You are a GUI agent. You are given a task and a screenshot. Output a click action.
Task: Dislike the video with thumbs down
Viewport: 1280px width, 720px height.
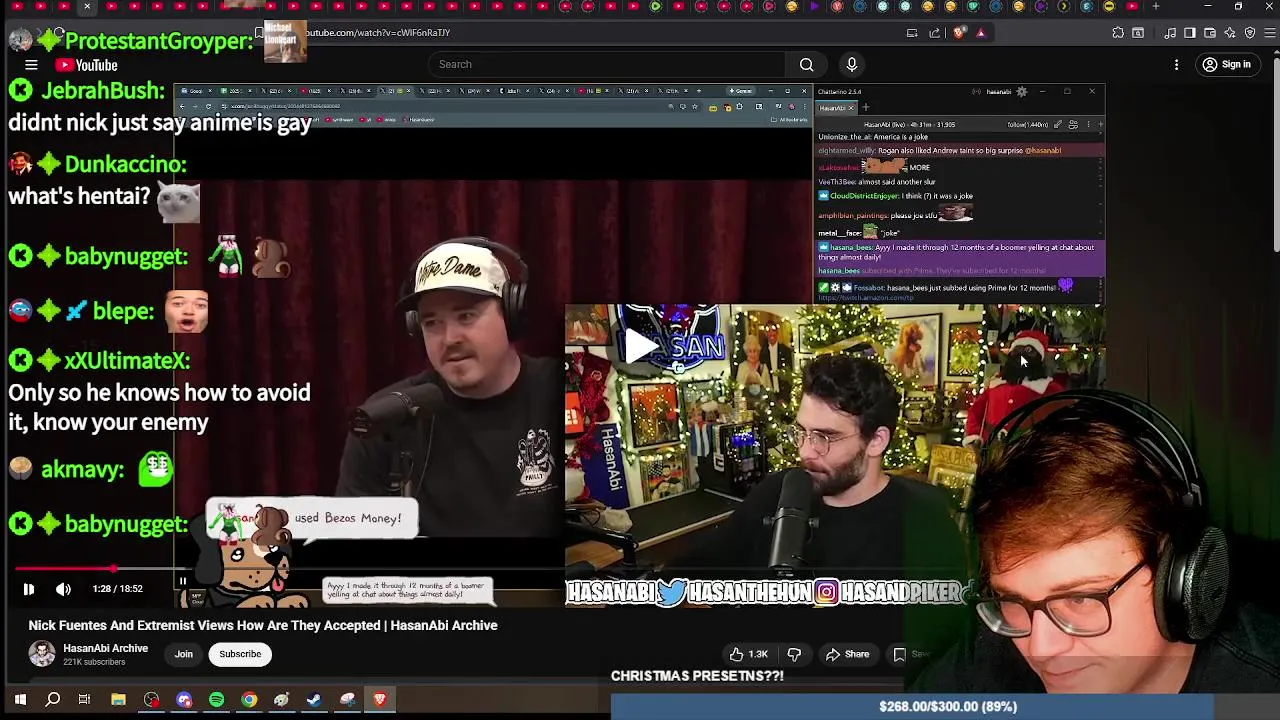click(x=794, y=654)
